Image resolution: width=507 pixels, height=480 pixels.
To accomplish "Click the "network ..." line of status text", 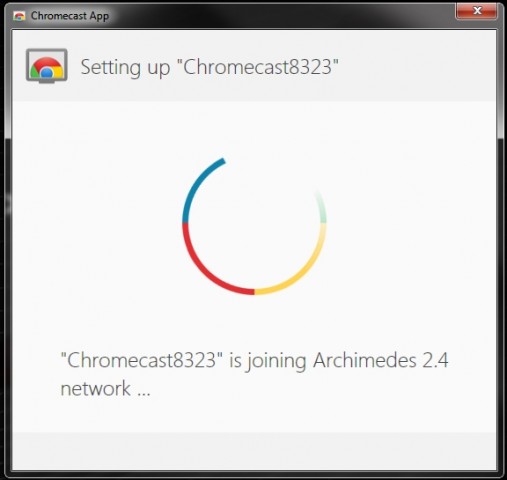I will [105, 388].
